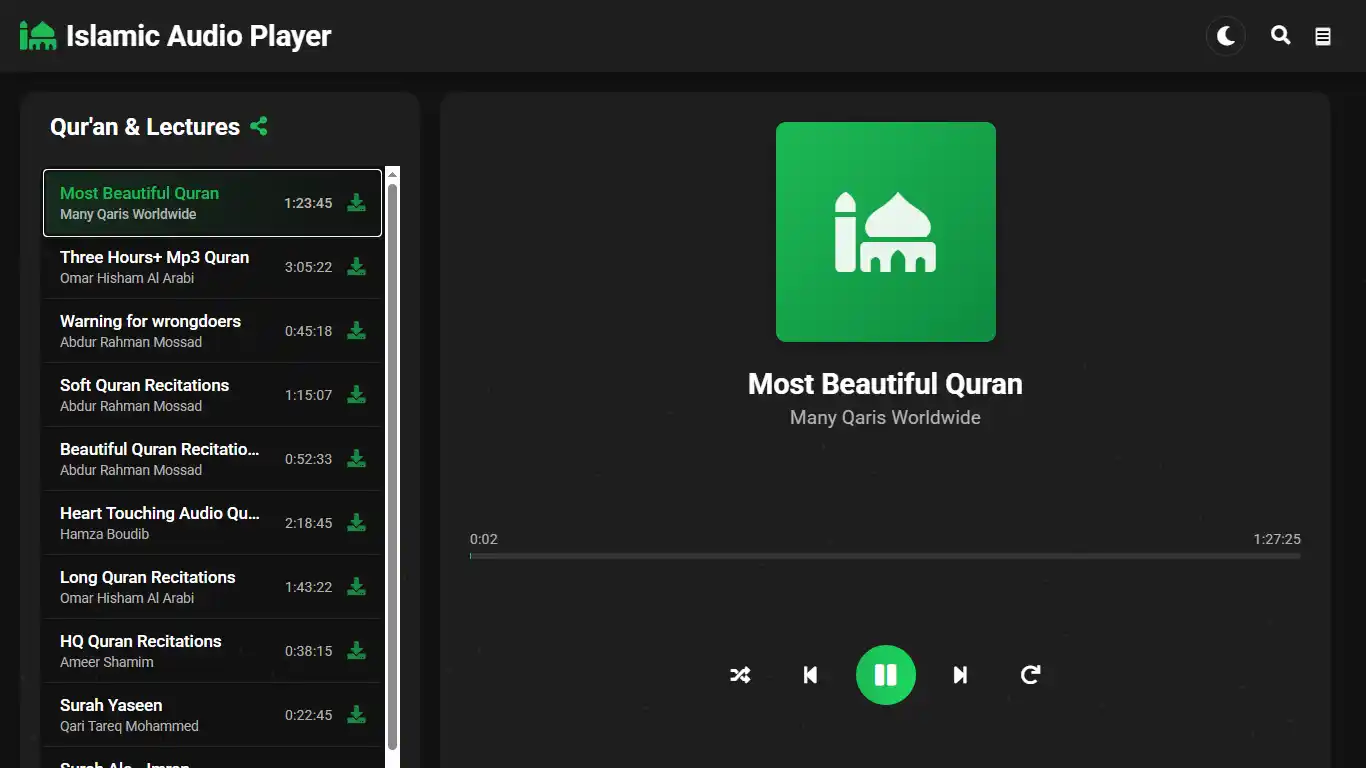This screenshot has width=1366, height=768.
Task: Download Most Beautiful Quran track
Action: (x=356, y=203)
